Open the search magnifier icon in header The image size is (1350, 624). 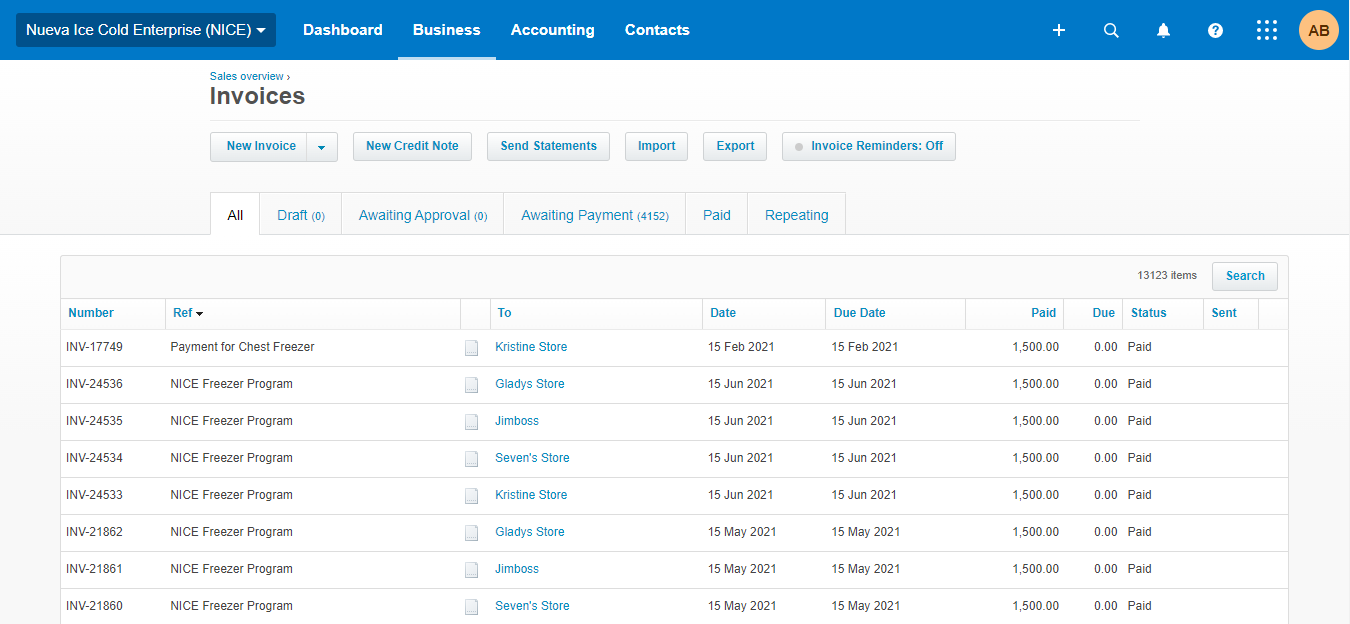1111,30
